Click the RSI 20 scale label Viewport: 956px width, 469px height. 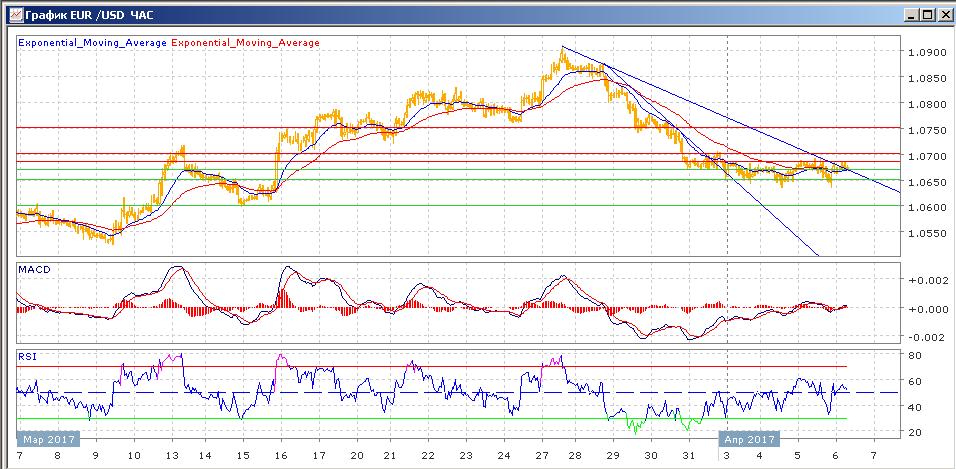point(916,432)
